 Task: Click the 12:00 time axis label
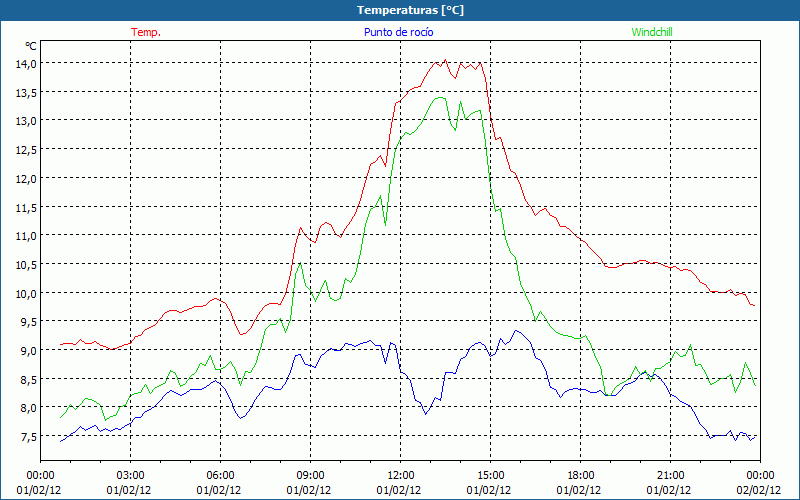pos(401,476)
